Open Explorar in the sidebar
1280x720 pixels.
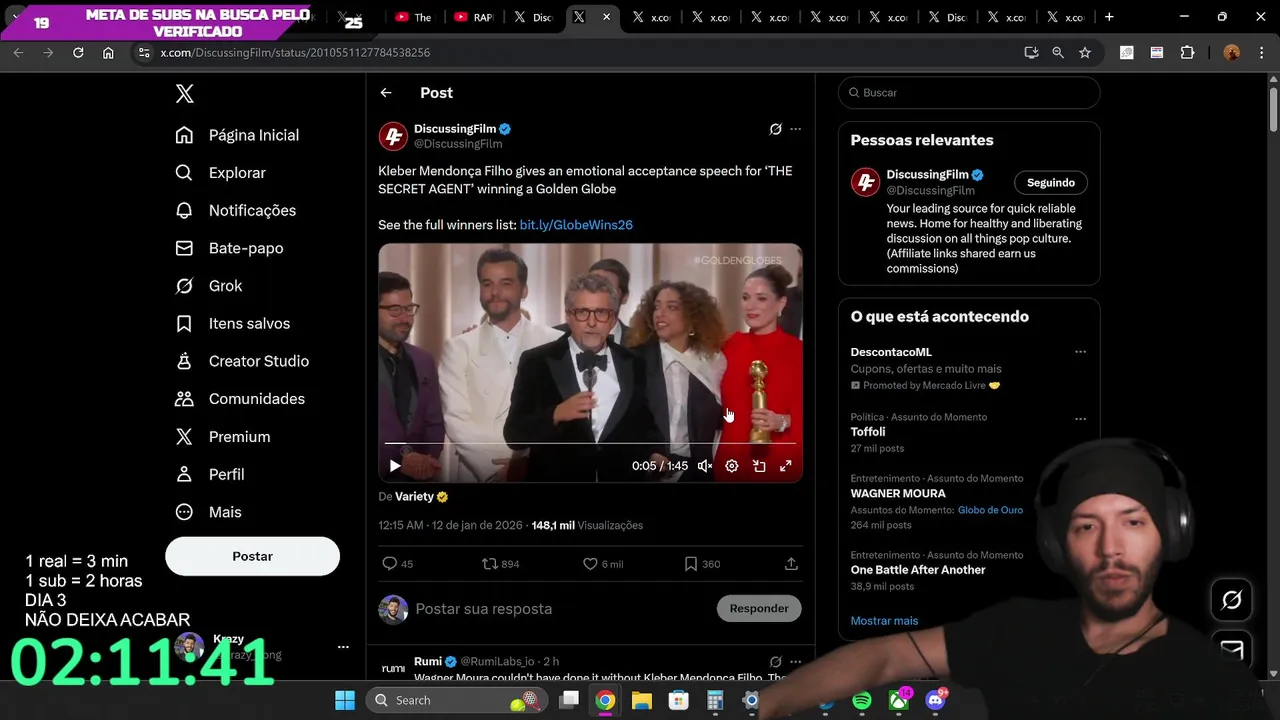pos(221,173)
